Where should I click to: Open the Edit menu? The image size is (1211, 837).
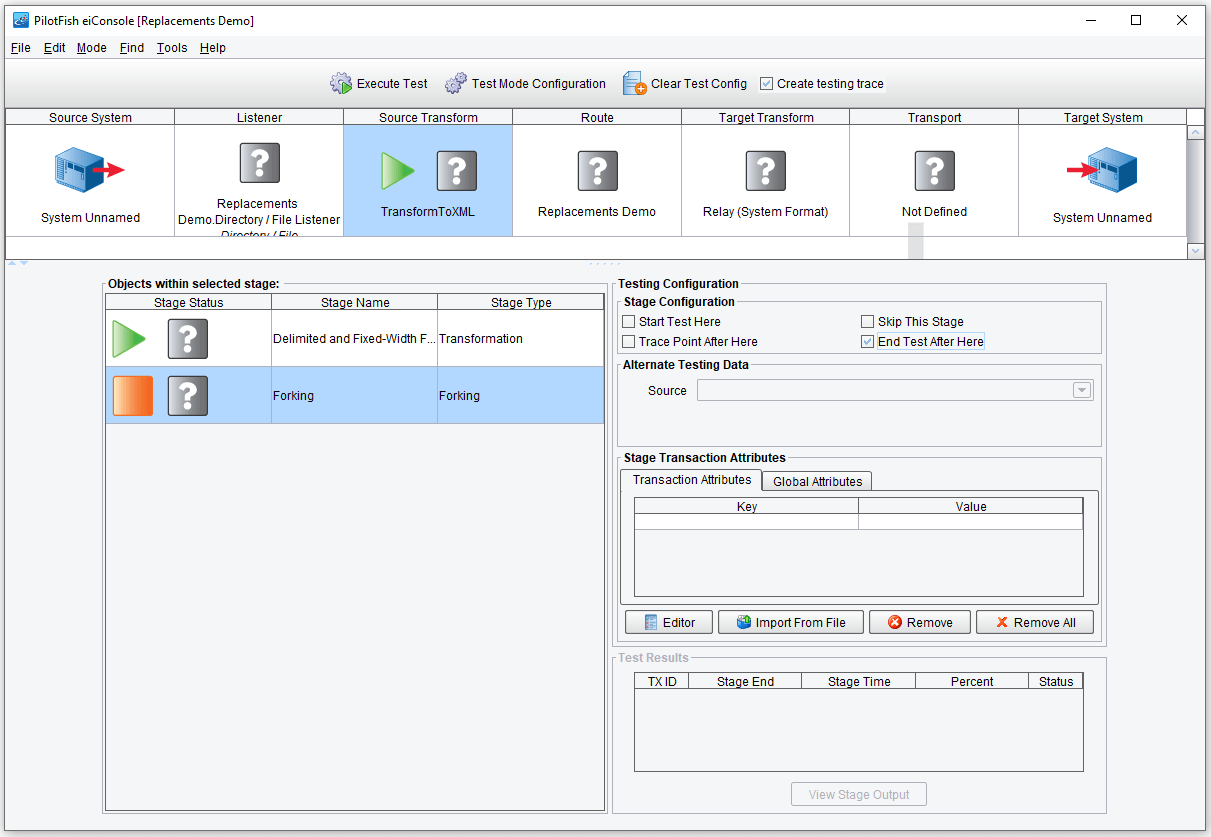(x=55, y=48)
